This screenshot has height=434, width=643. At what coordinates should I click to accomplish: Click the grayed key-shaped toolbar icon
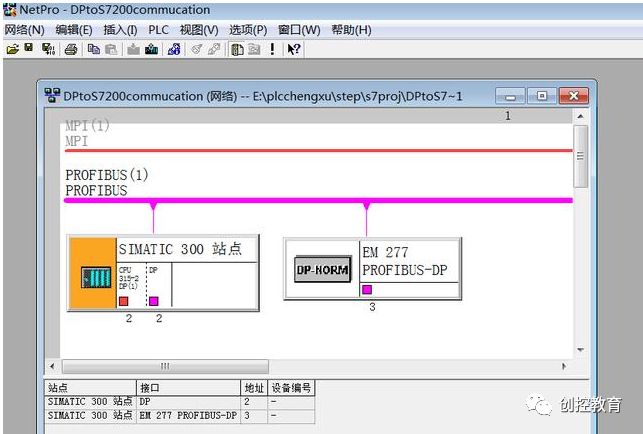(x=197, y=50)
